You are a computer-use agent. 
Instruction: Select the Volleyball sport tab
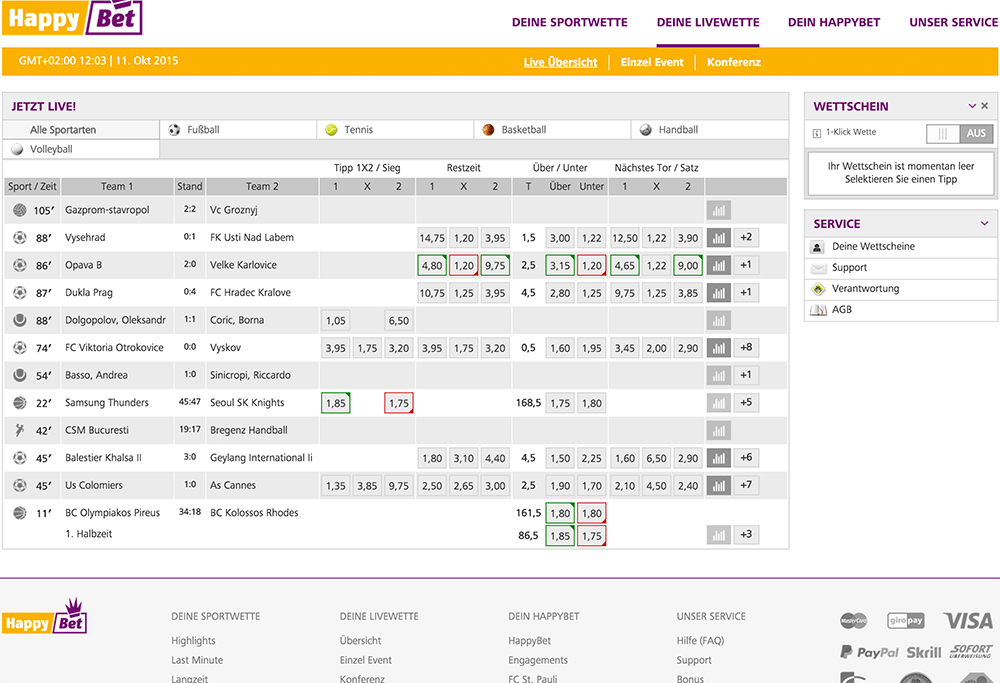click(81, 149)
